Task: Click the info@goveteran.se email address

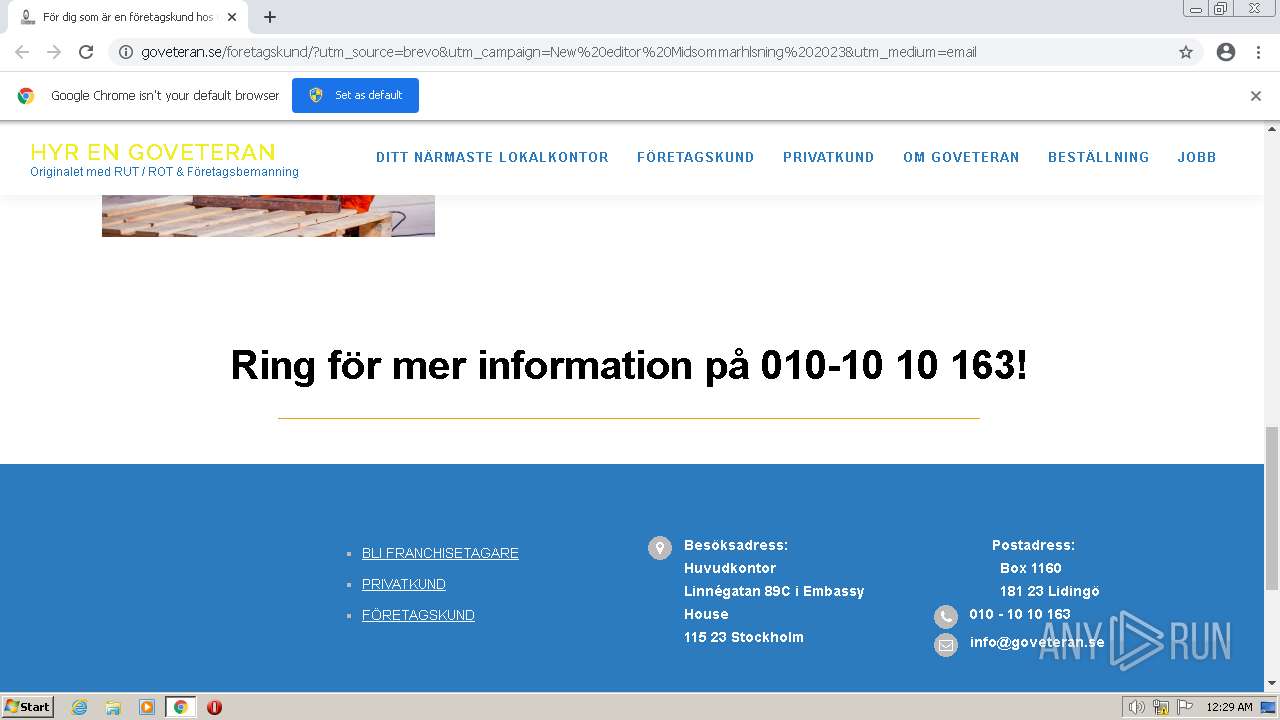Action: (1037, 642)
